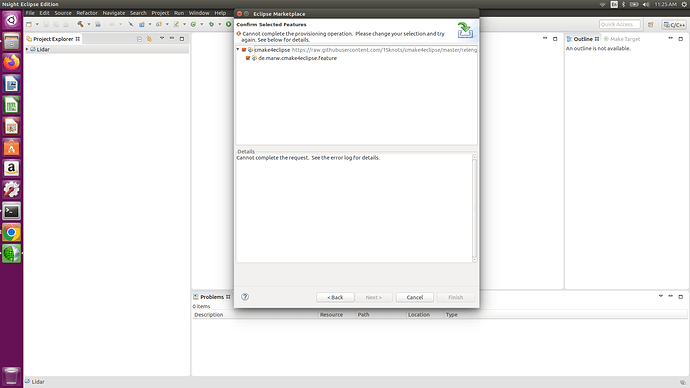Click the battery indicator in top bar

(634, 4)
